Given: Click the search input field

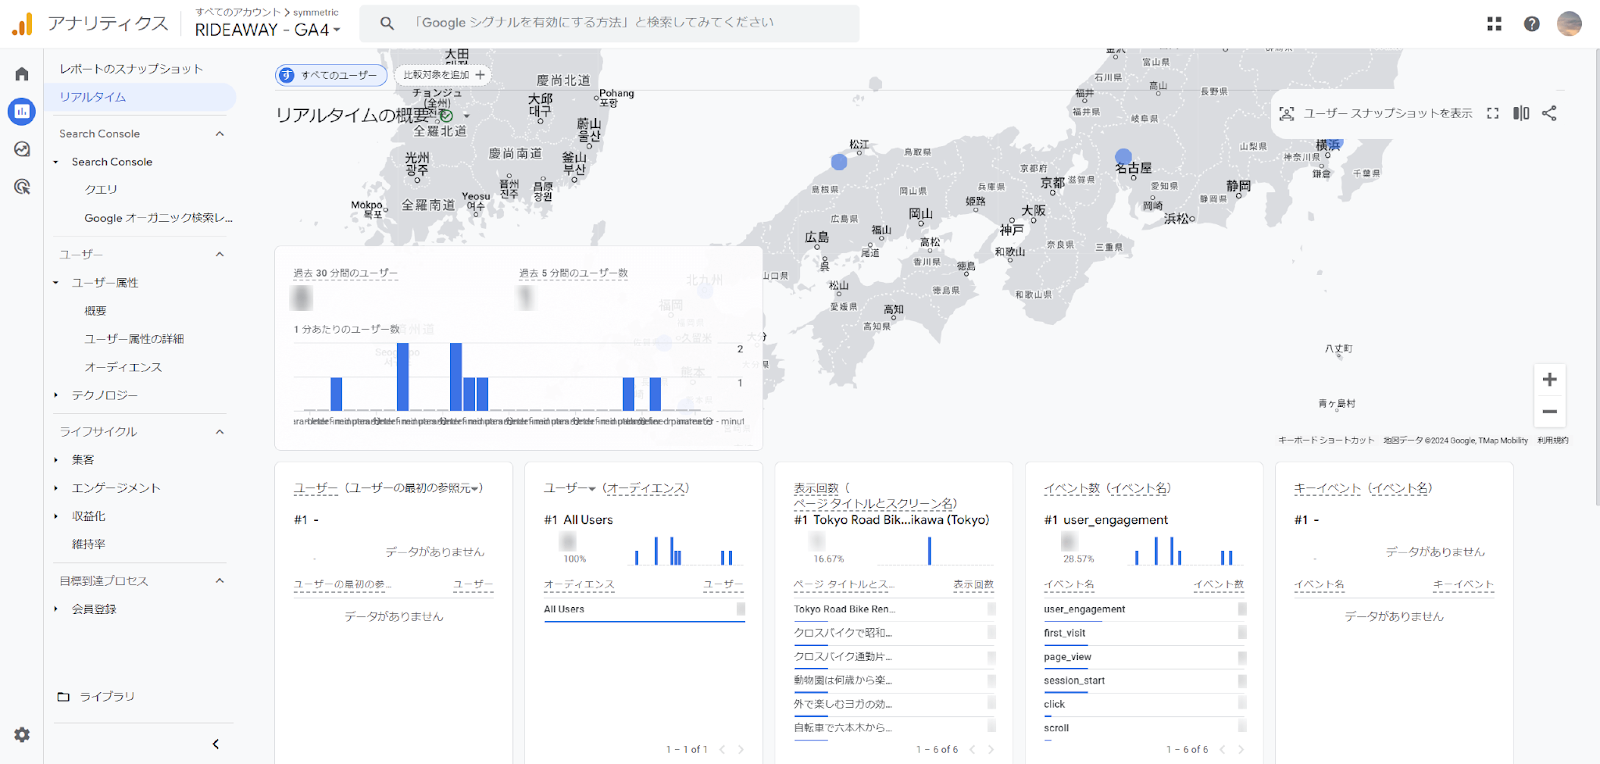Looking at the screenshot, I should [610, 23].
